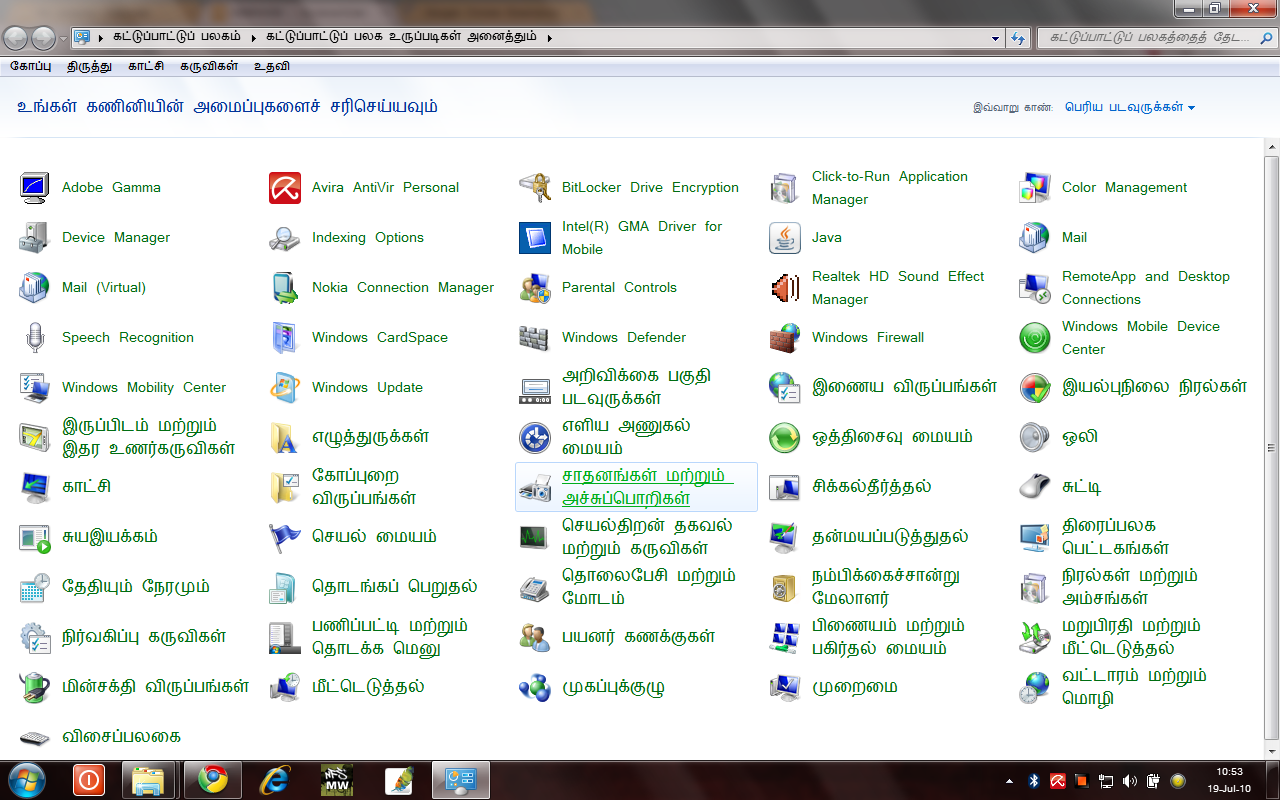Screen dimensions: 1280x800
Task: Click the refresh button beside address bar
Action: click(1018, 38)
